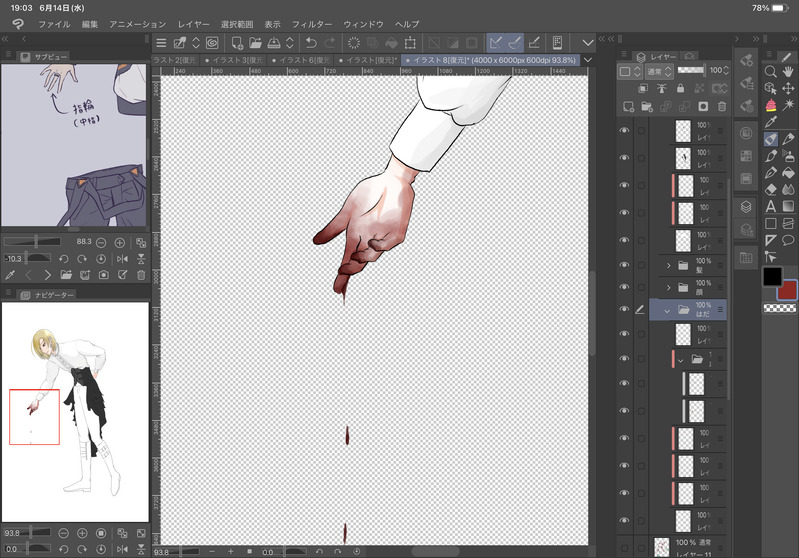Image resolution: width=799 pixels, height=558 pixels.
Task: Click Undo arrow in command bar
Action: coord(311,43)
